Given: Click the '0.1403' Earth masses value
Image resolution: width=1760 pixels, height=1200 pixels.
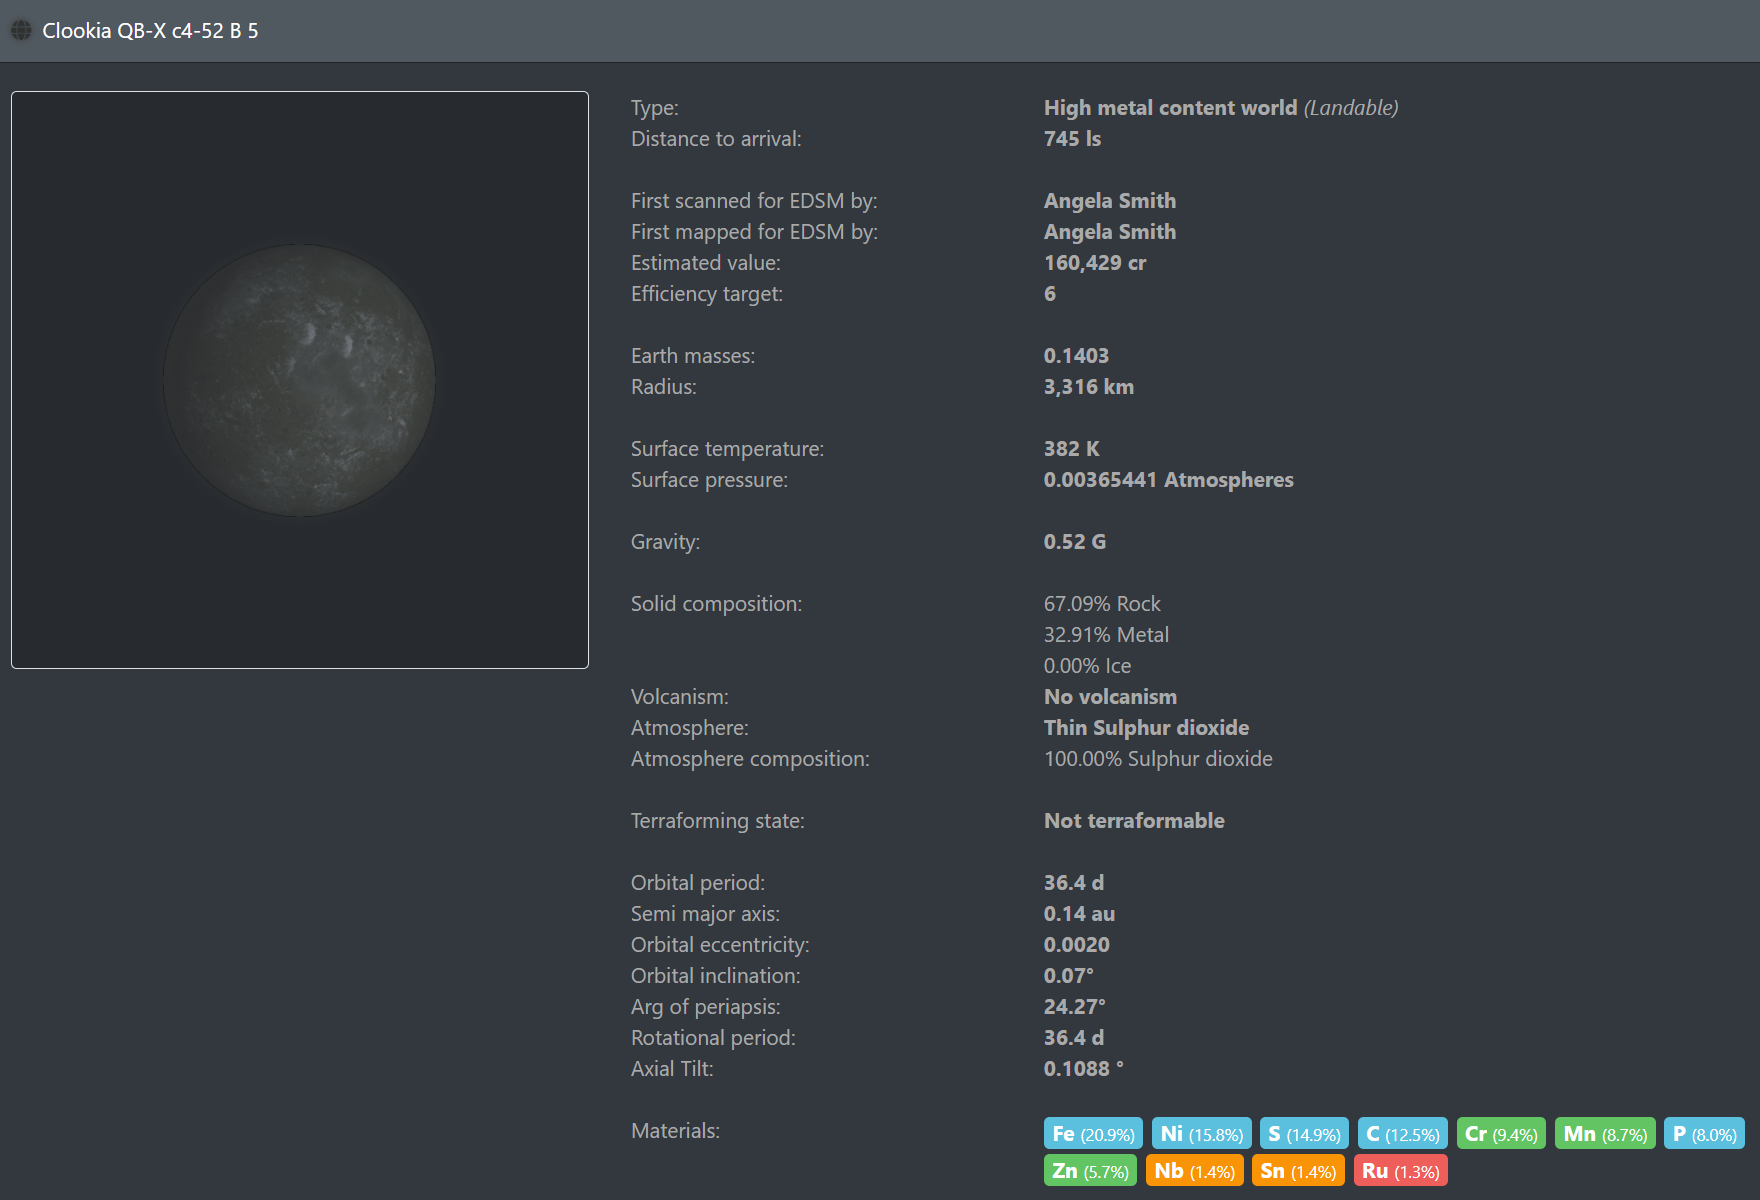Looking at the screenshot, I should (1076, 356).
